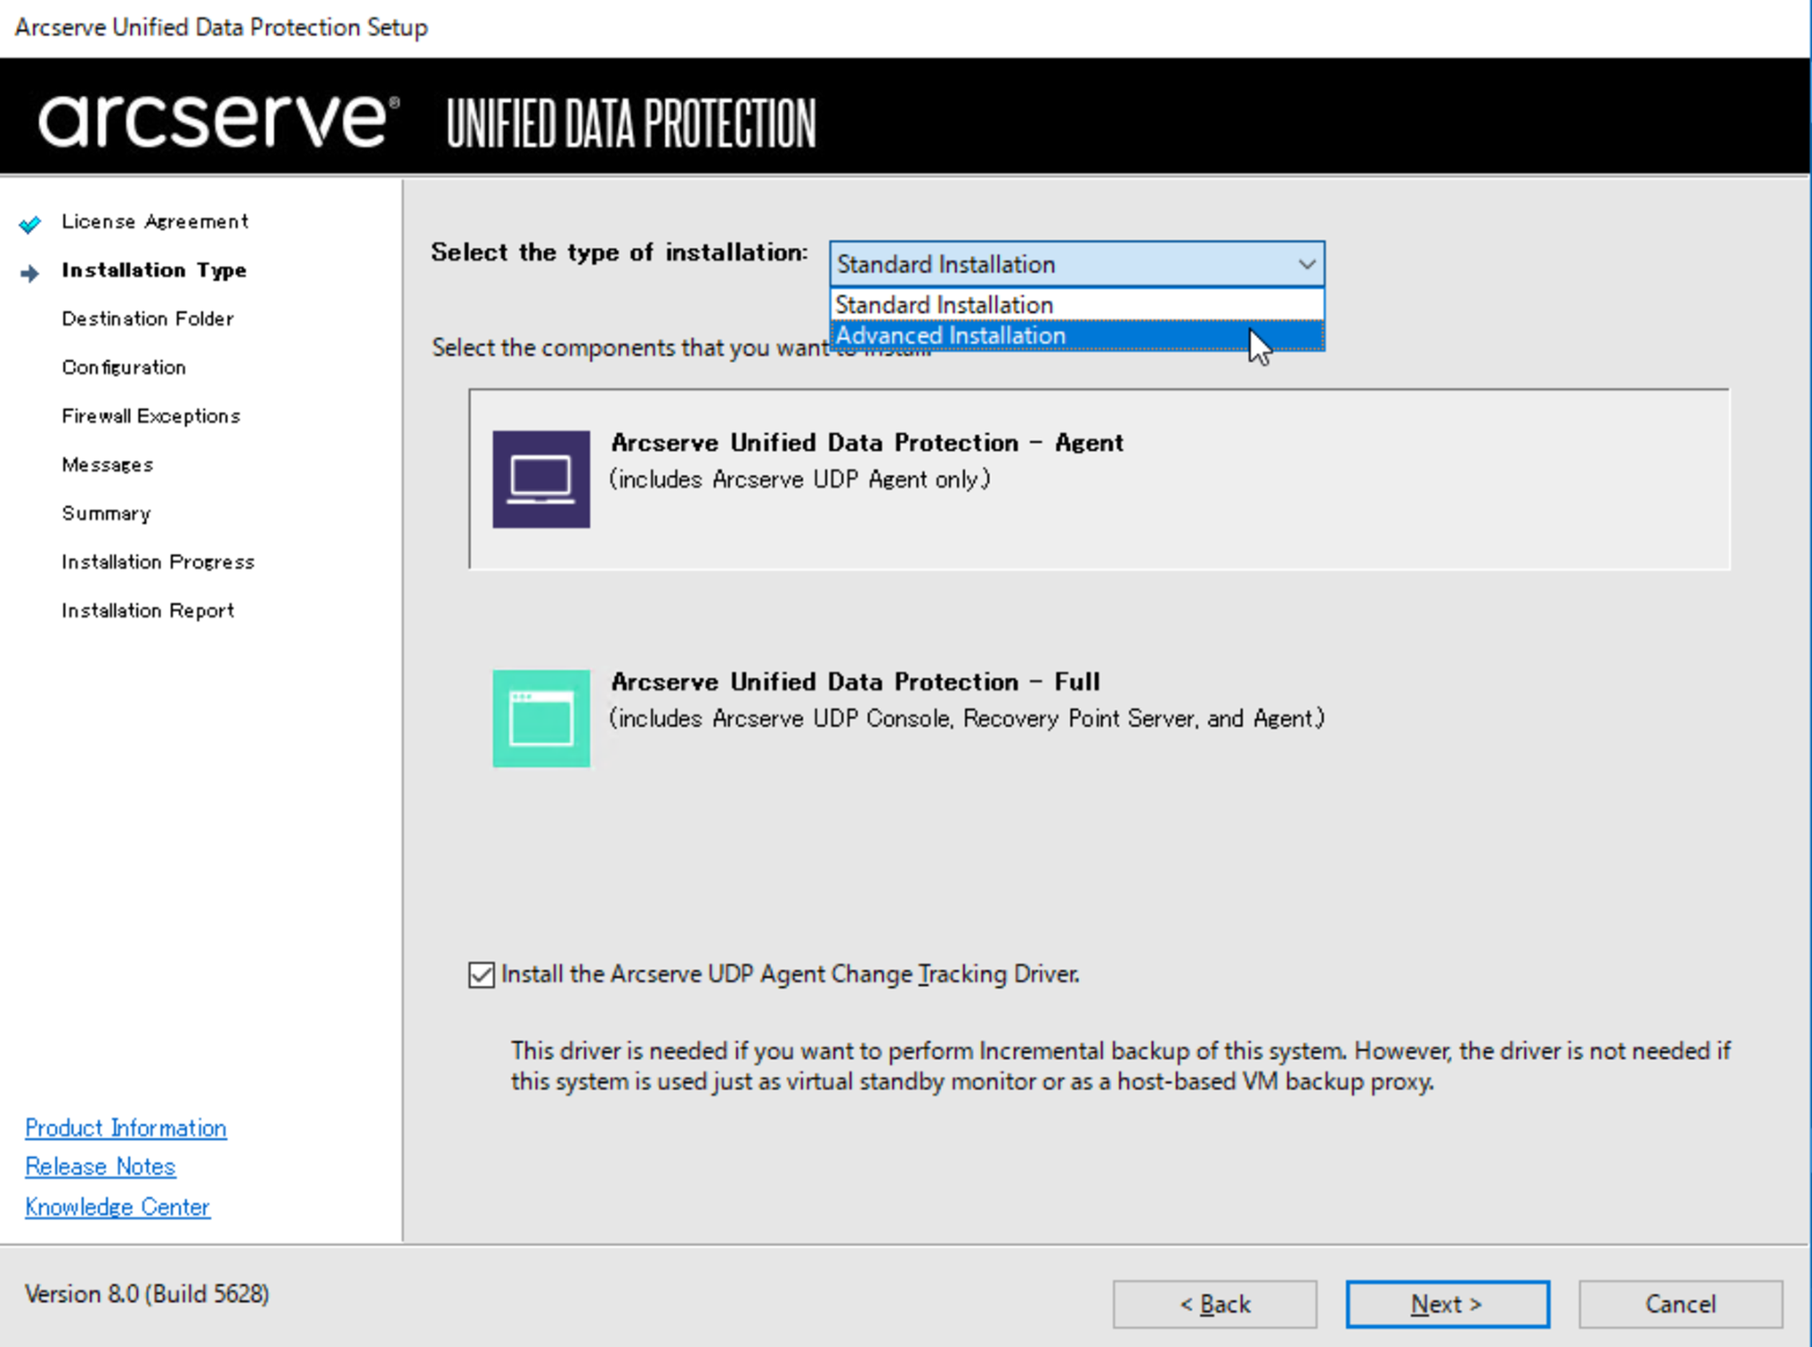Click the Arcserve Unified Data Protection – Full title
Viewport: 1812px width, 1347px height.
[855, 681]
